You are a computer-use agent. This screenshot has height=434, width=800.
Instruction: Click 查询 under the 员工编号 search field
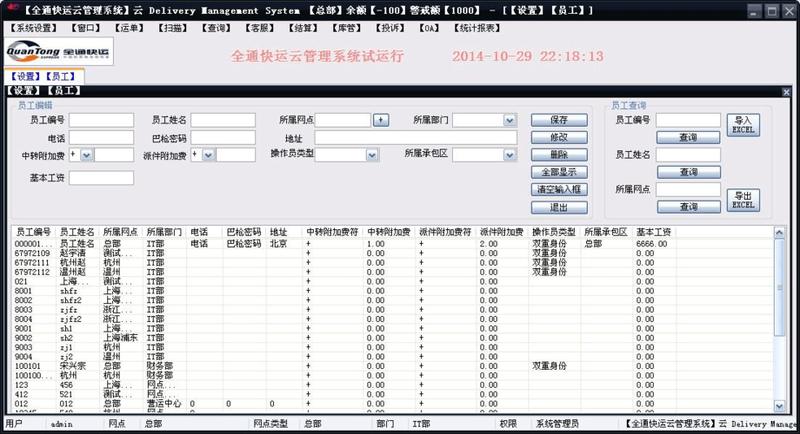coord(688,137)
